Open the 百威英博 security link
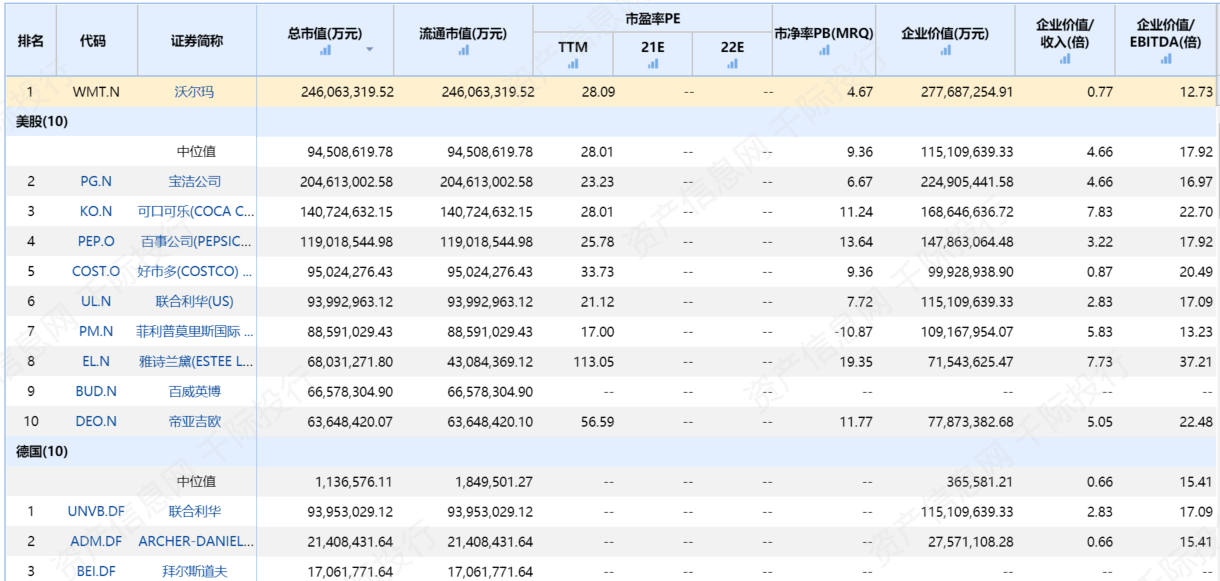The height and width of the screenshot is (581, 1220). point(195,392)
